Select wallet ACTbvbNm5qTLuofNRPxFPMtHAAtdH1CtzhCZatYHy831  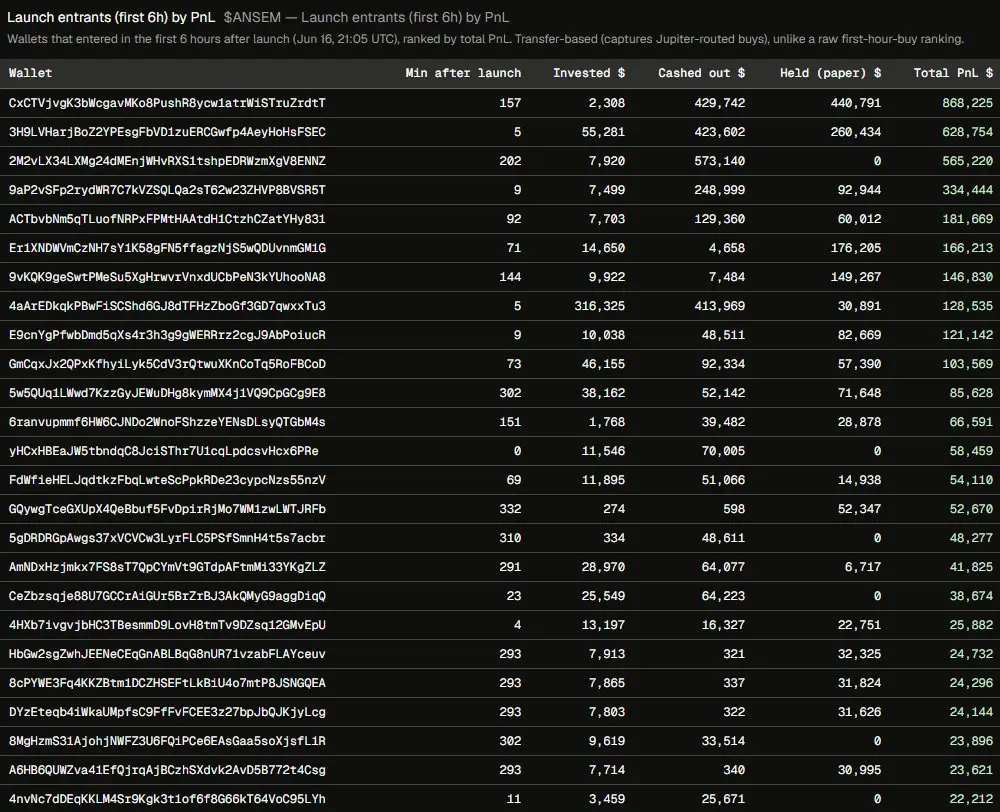[x=167, y=219]
